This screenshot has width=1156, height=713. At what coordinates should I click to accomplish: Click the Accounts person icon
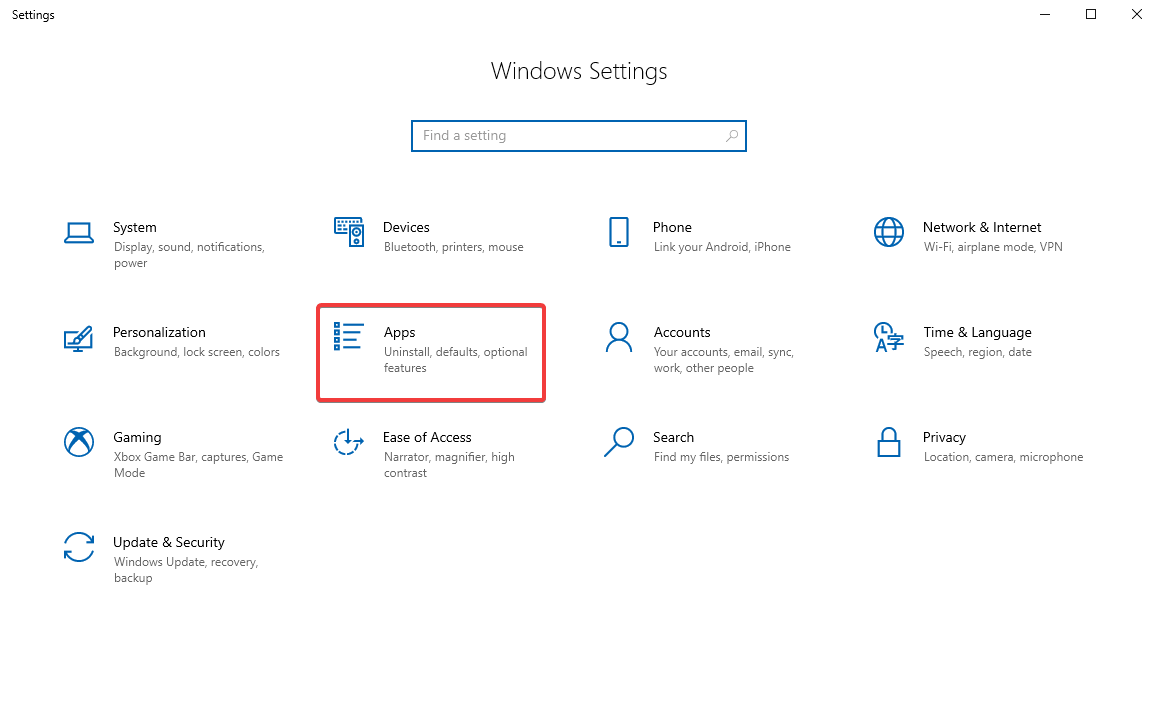[619, 339]
